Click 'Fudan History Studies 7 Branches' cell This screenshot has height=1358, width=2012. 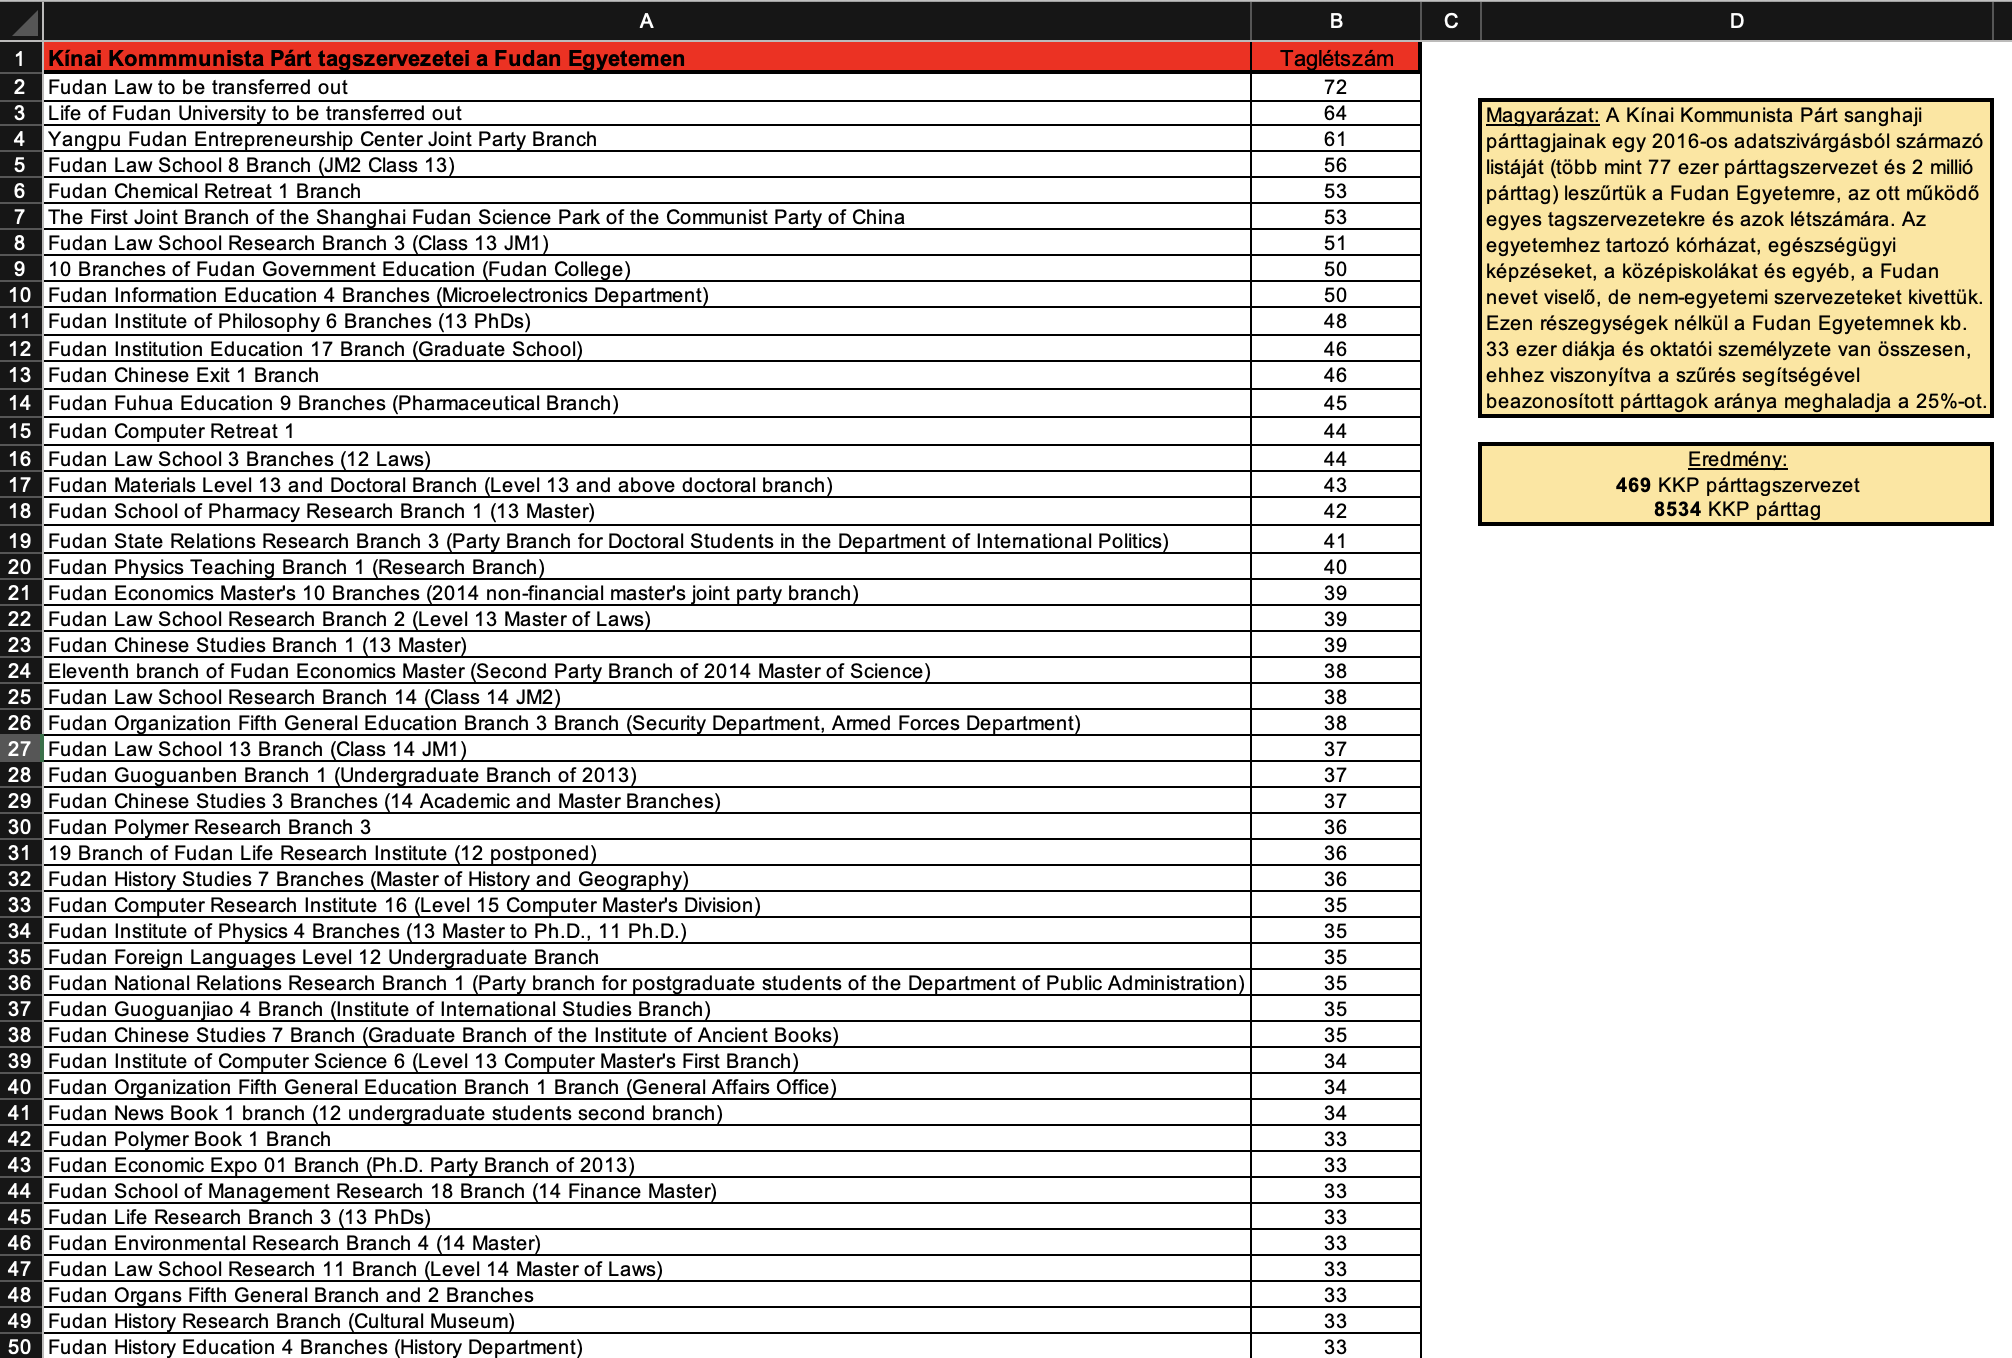coord(647,879)
